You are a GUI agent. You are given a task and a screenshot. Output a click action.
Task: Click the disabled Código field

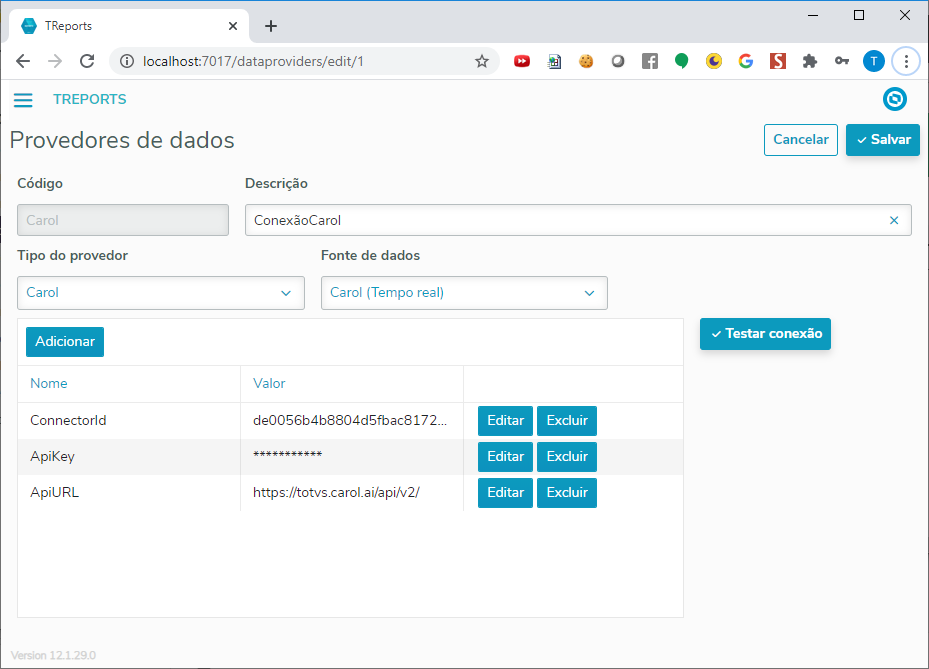[x=123, y=220]
